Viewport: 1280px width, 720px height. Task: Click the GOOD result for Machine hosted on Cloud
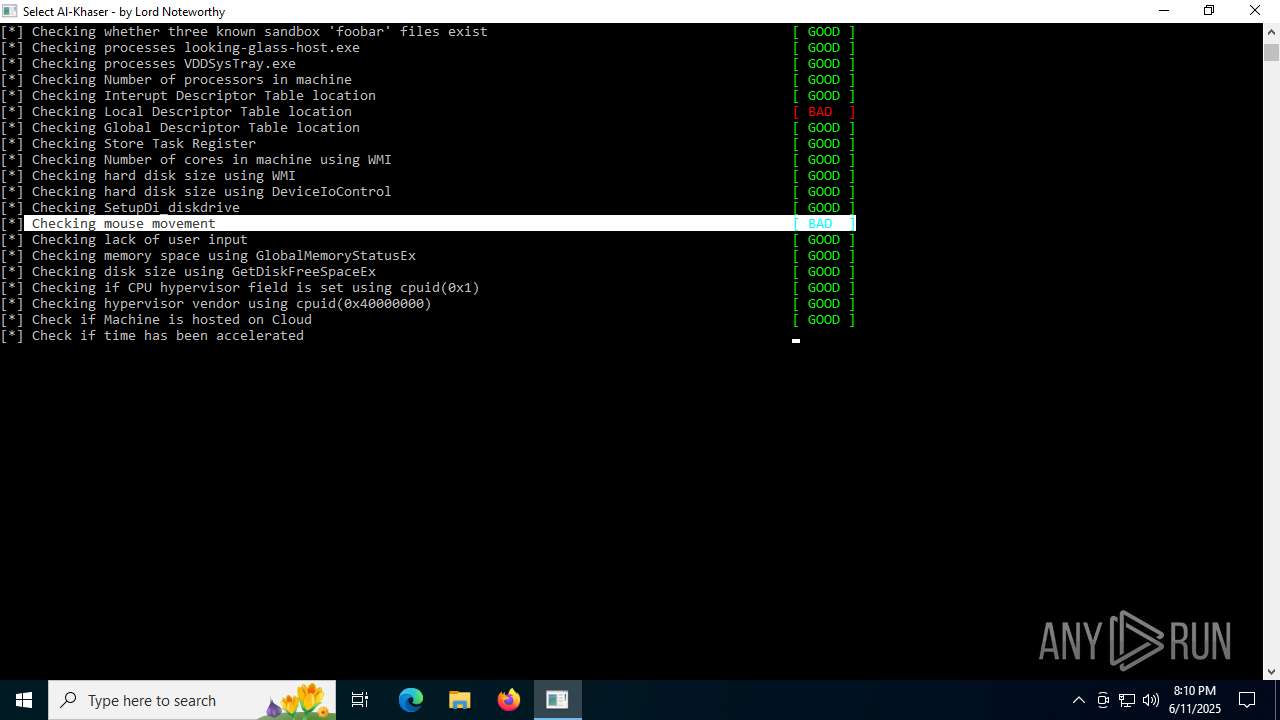tap(824, 320)
